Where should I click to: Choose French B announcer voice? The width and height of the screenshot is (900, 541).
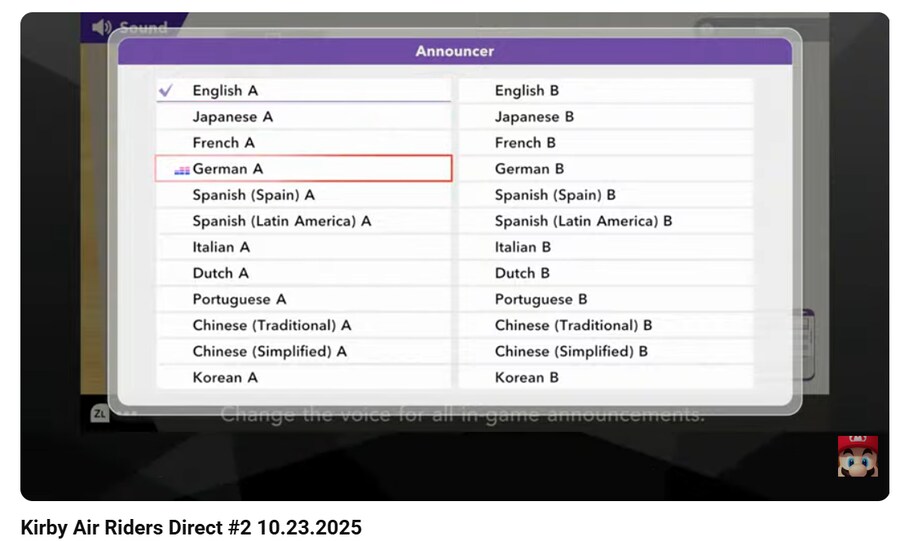click(605, 143)
